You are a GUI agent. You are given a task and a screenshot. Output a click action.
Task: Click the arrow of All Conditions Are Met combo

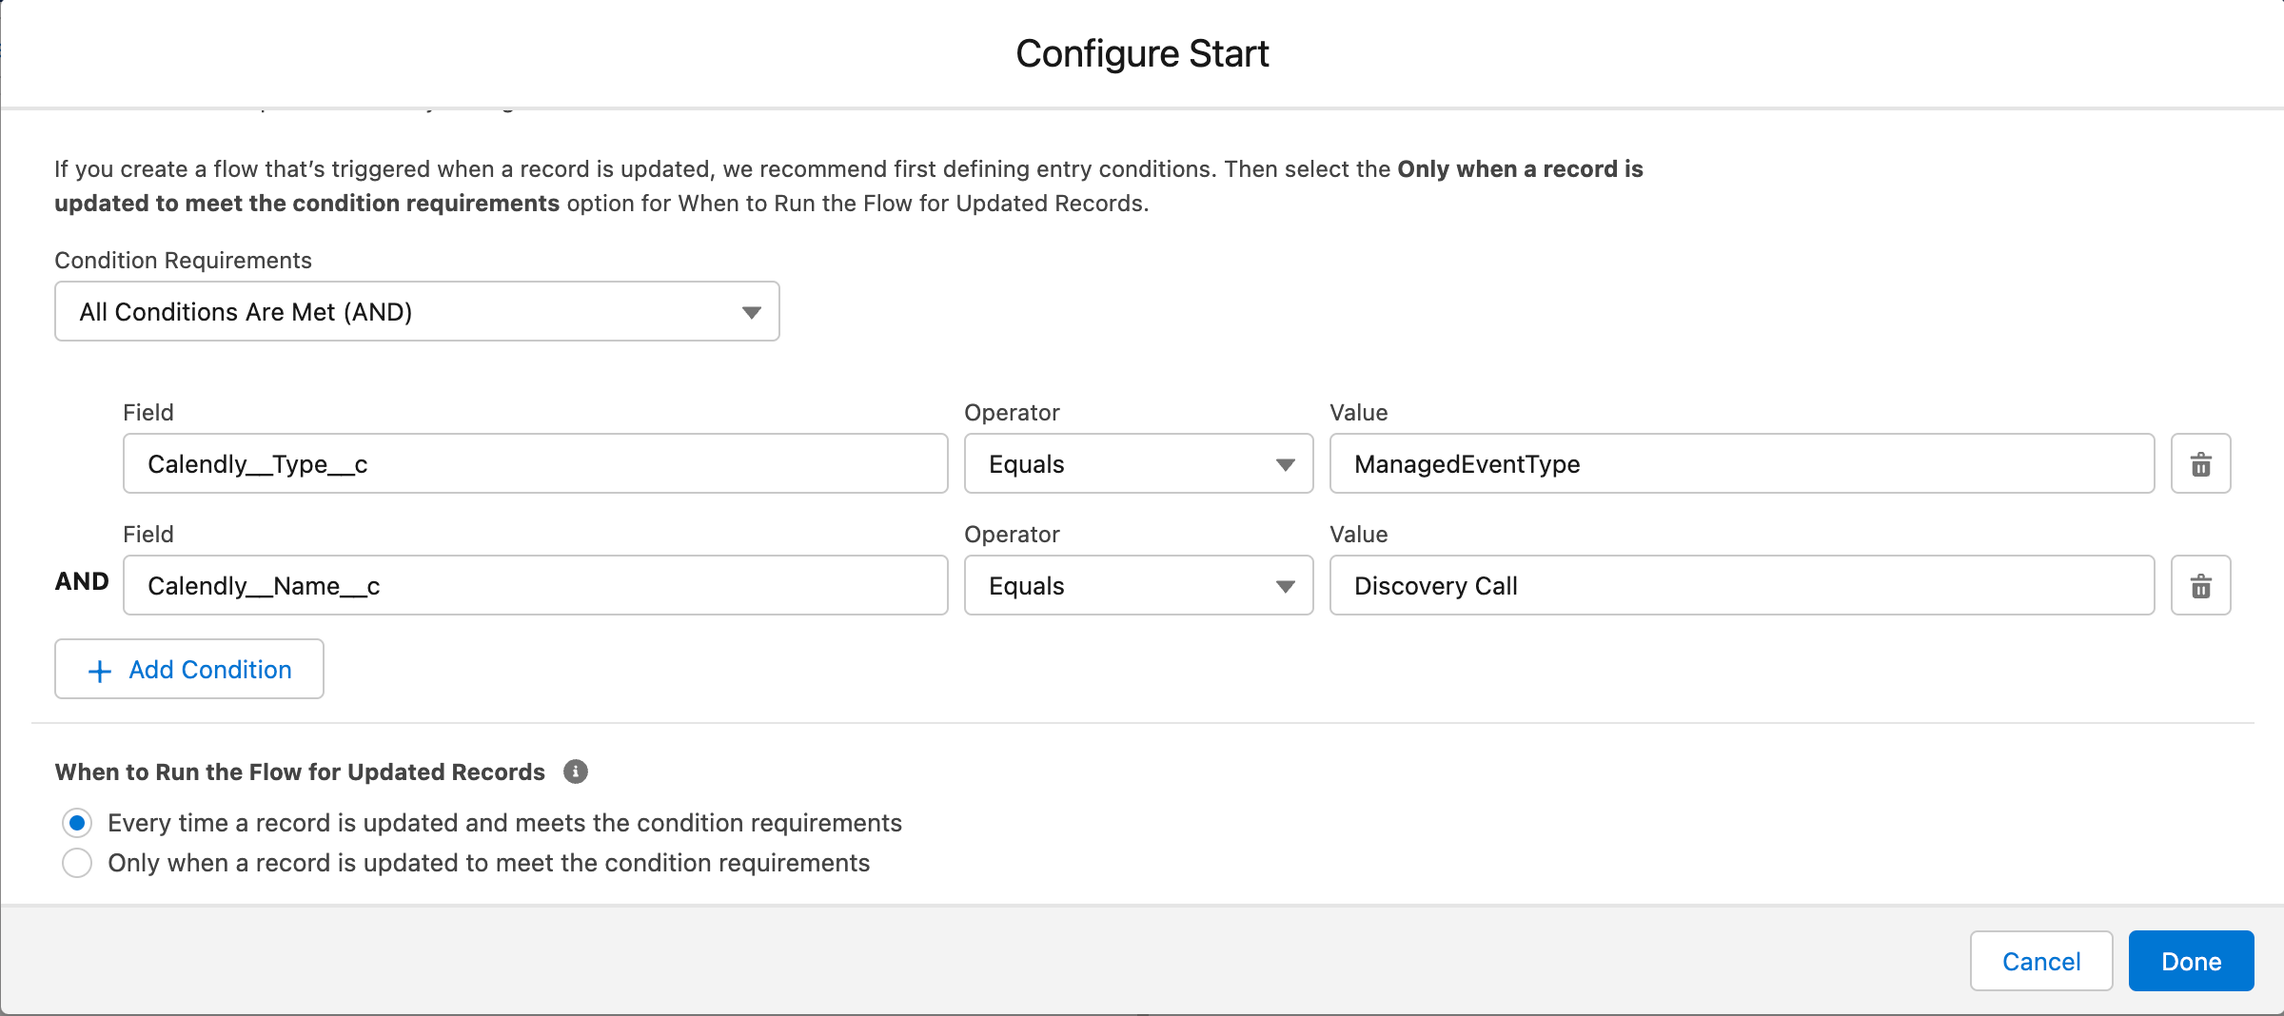click(x=751, y=313)
